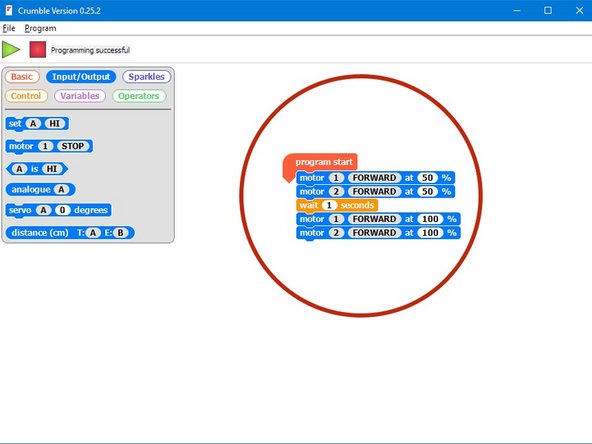Select the Input/Output block category
The height and width of the screenshot is (444, 592).
tap(81, 77)
